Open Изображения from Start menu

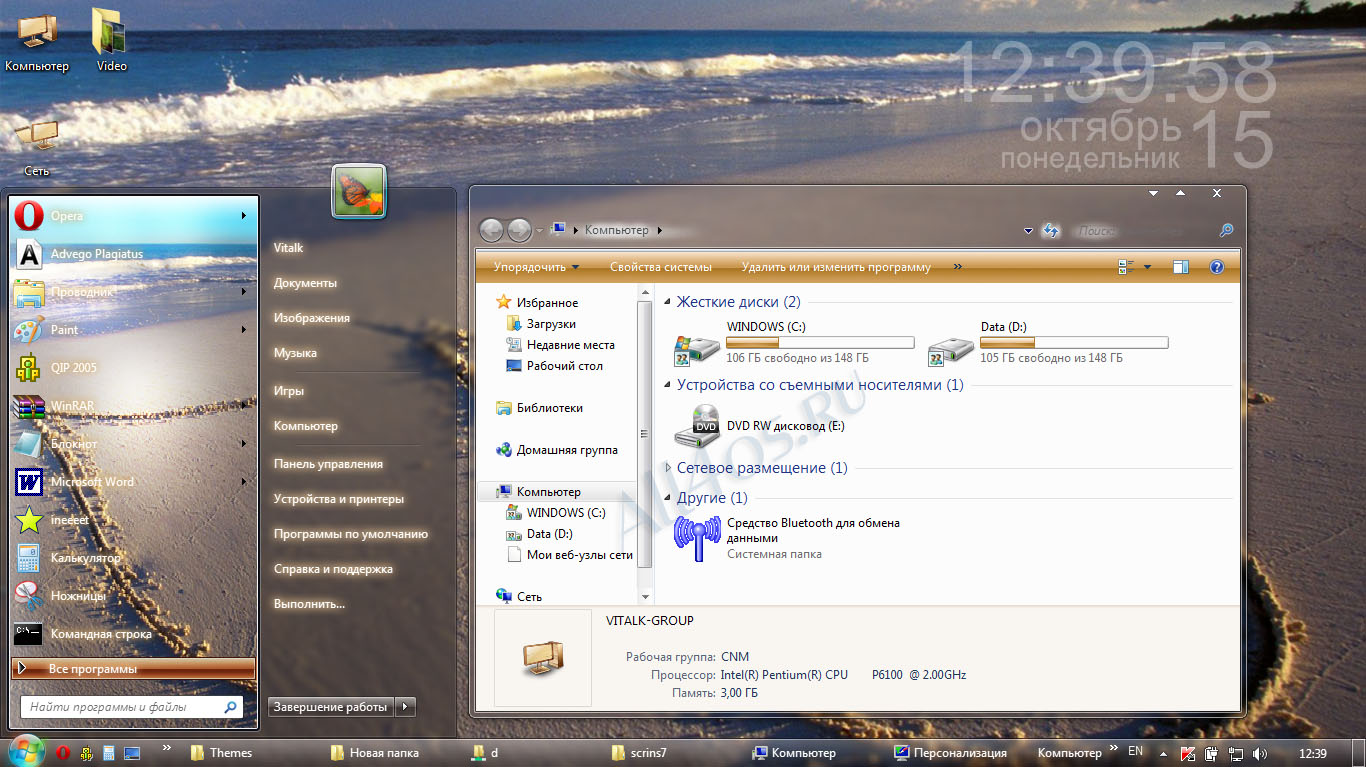(x=312, y=318)
